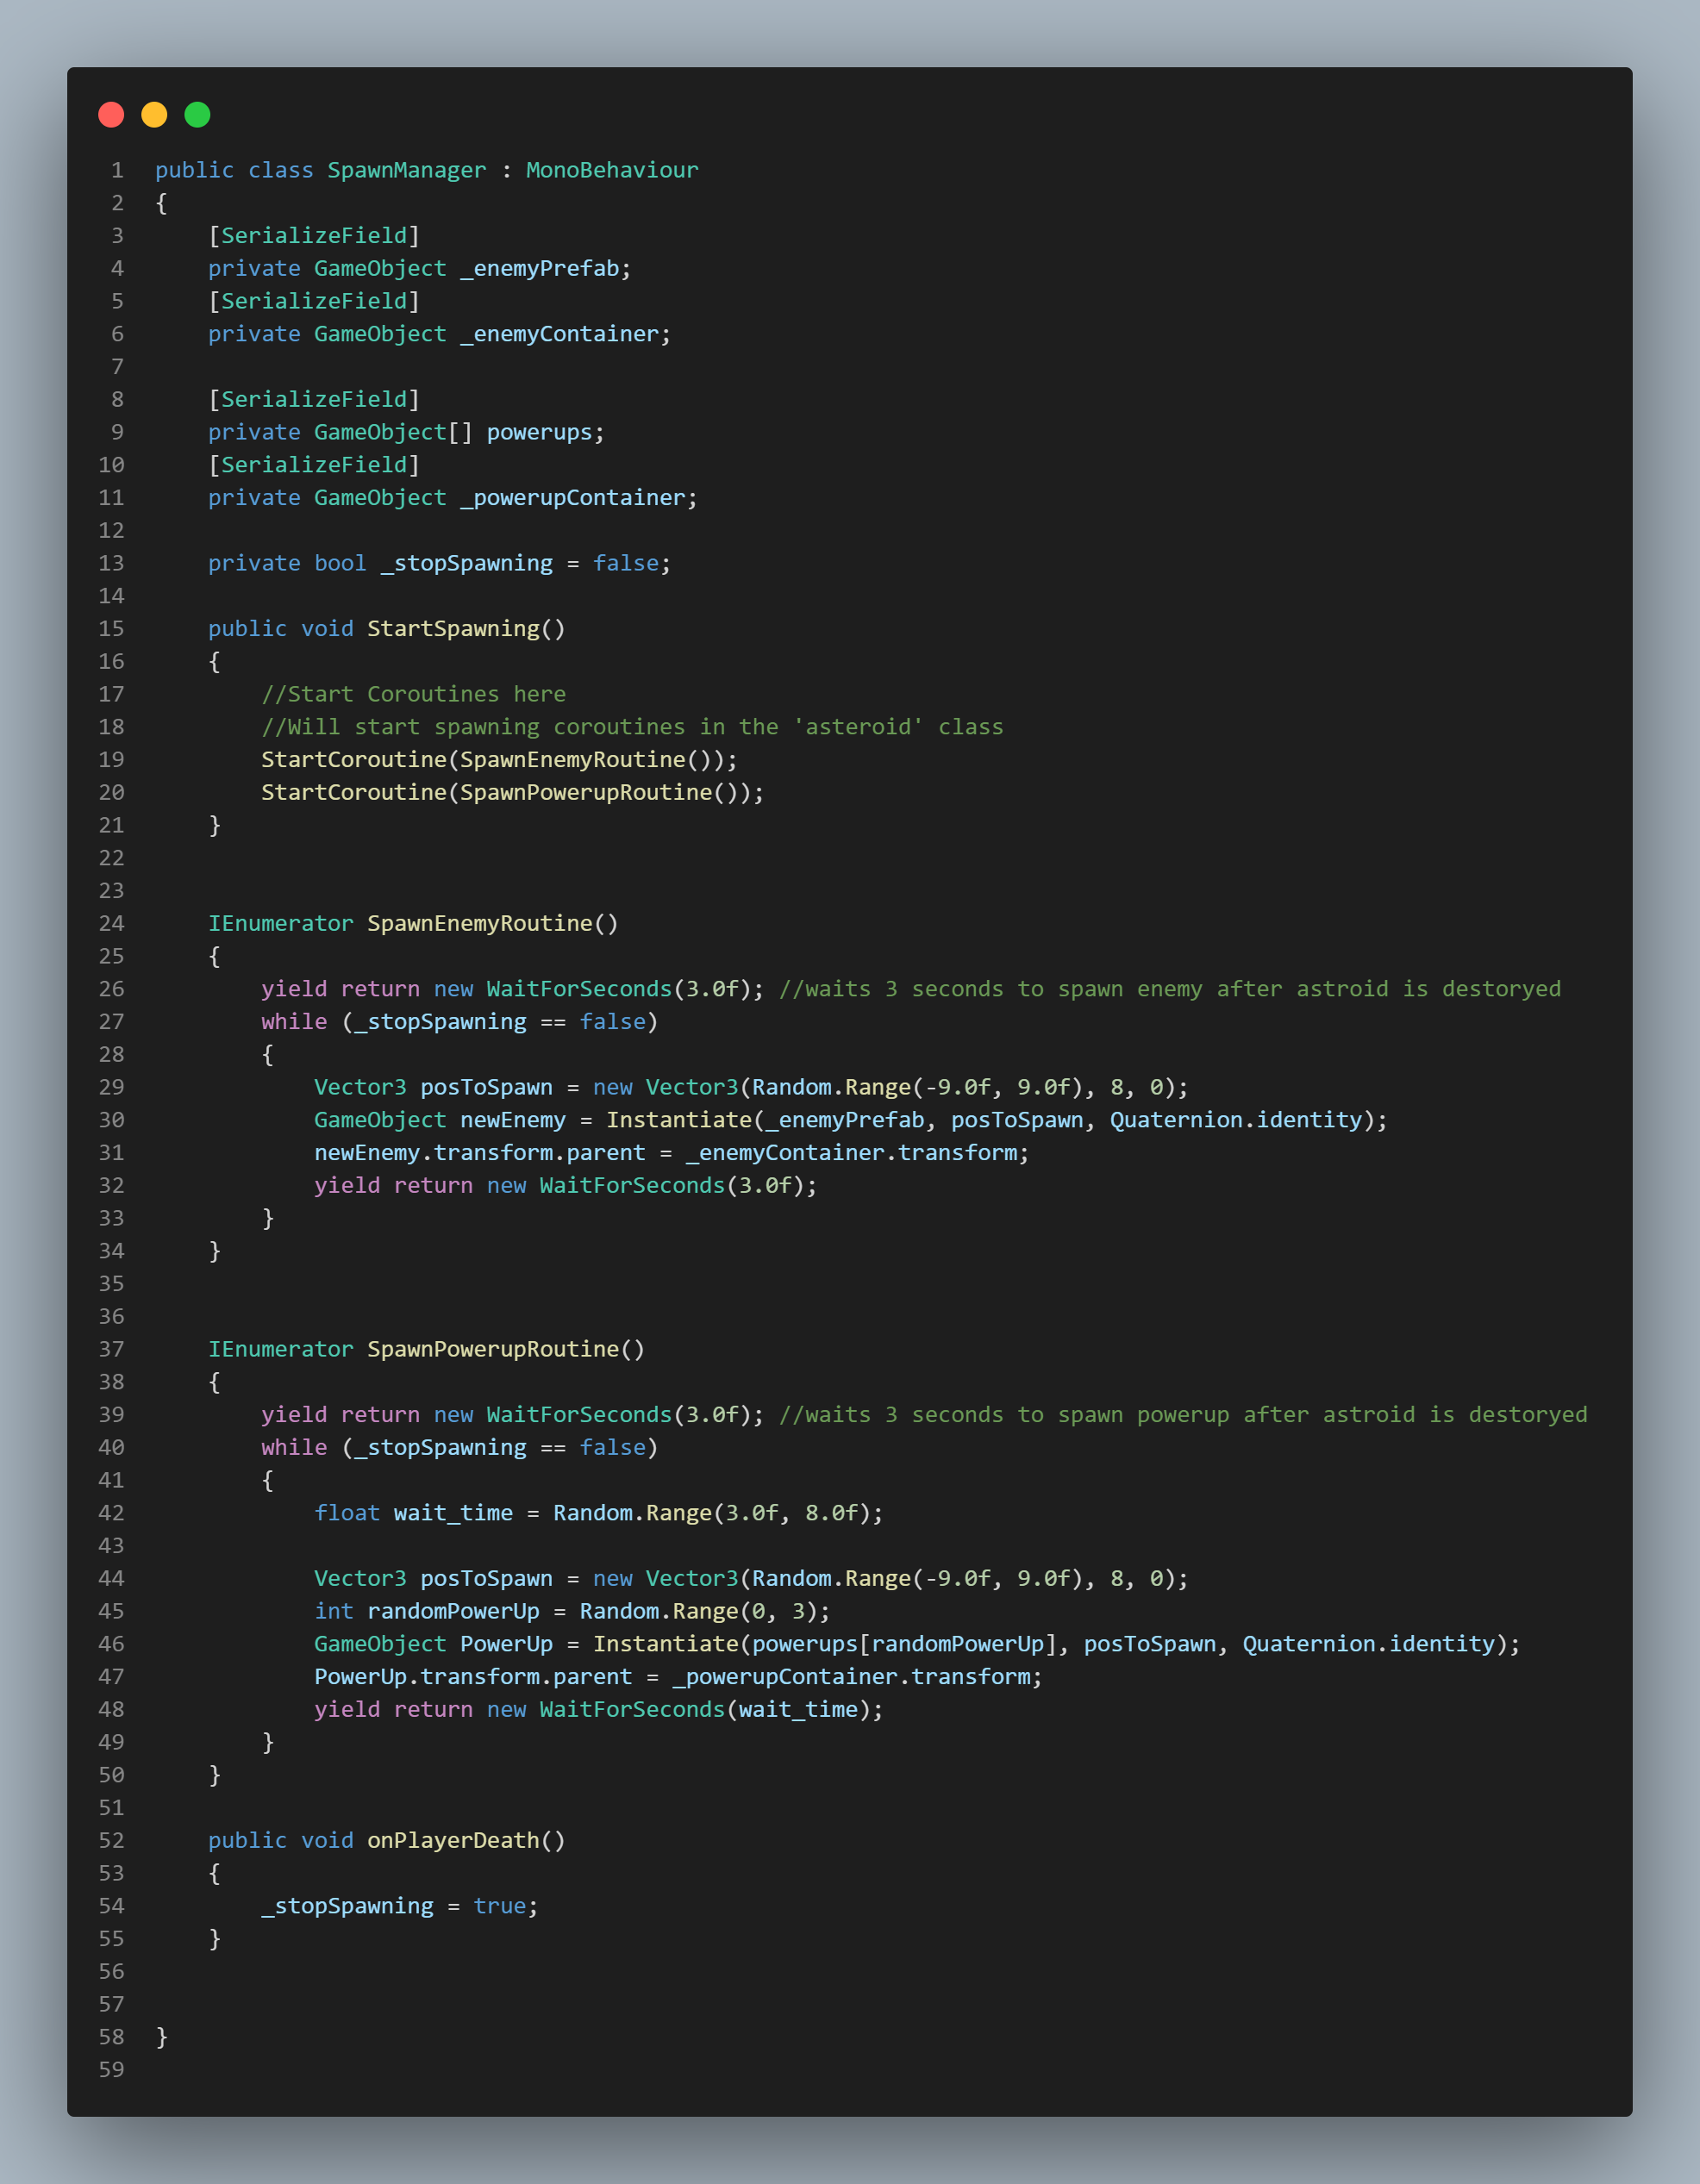Click the SpawnEnemyRoutine method declaration on line 24

pos(413,924)
